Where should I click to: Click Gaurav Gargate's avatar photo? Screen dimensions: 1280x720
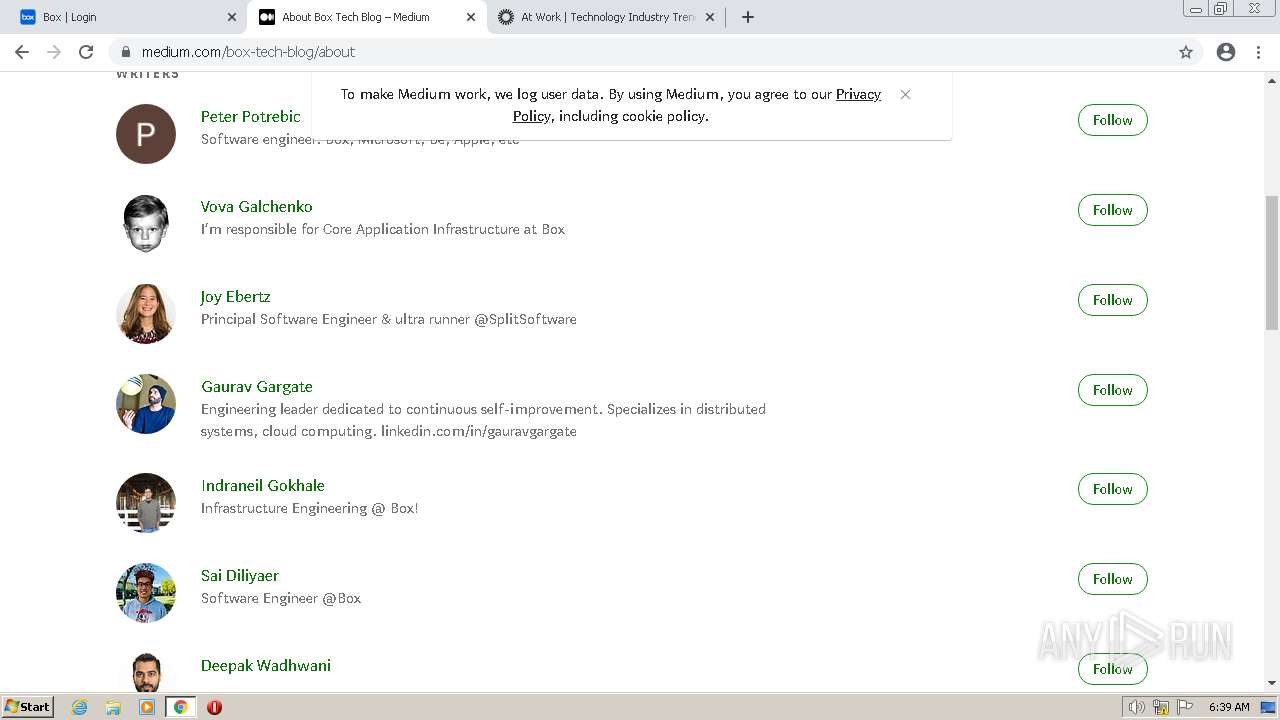pyautogui.click(x=146, y=404)
